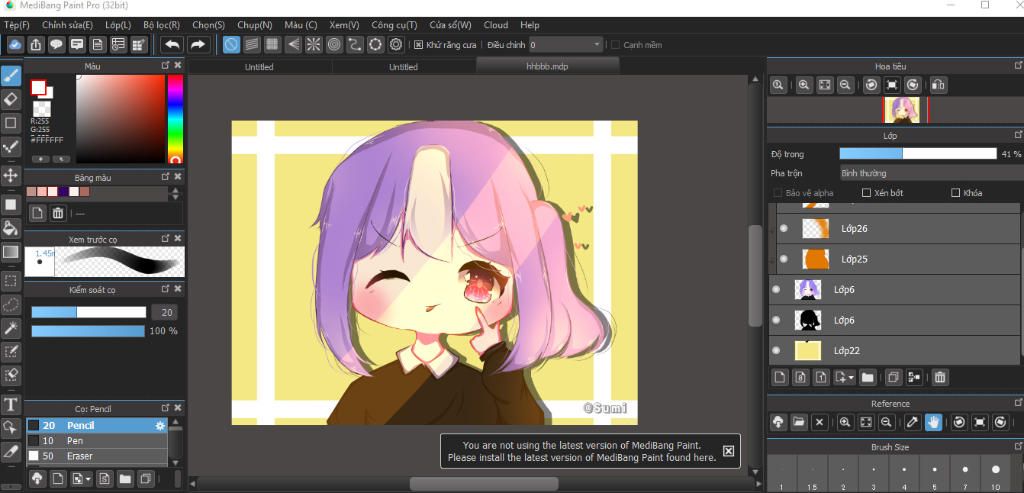Select the Text tool
This screenshot has height=493, width=1024.
pyautogui.click(x=10, y=405)
